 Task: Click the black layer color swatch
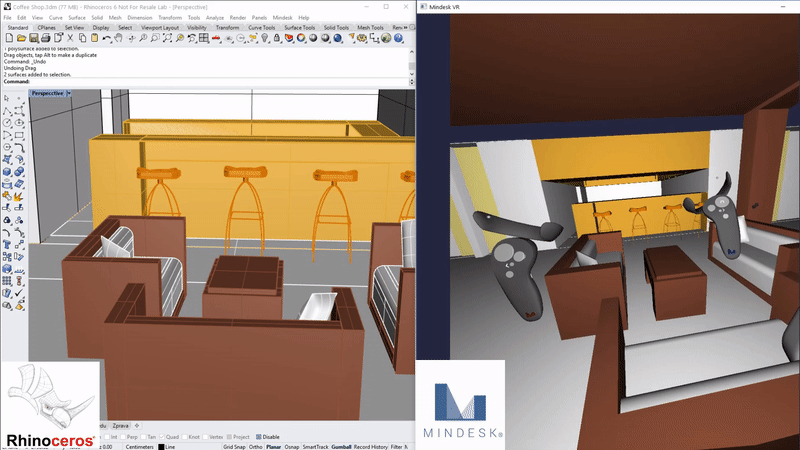pos(161,447)
